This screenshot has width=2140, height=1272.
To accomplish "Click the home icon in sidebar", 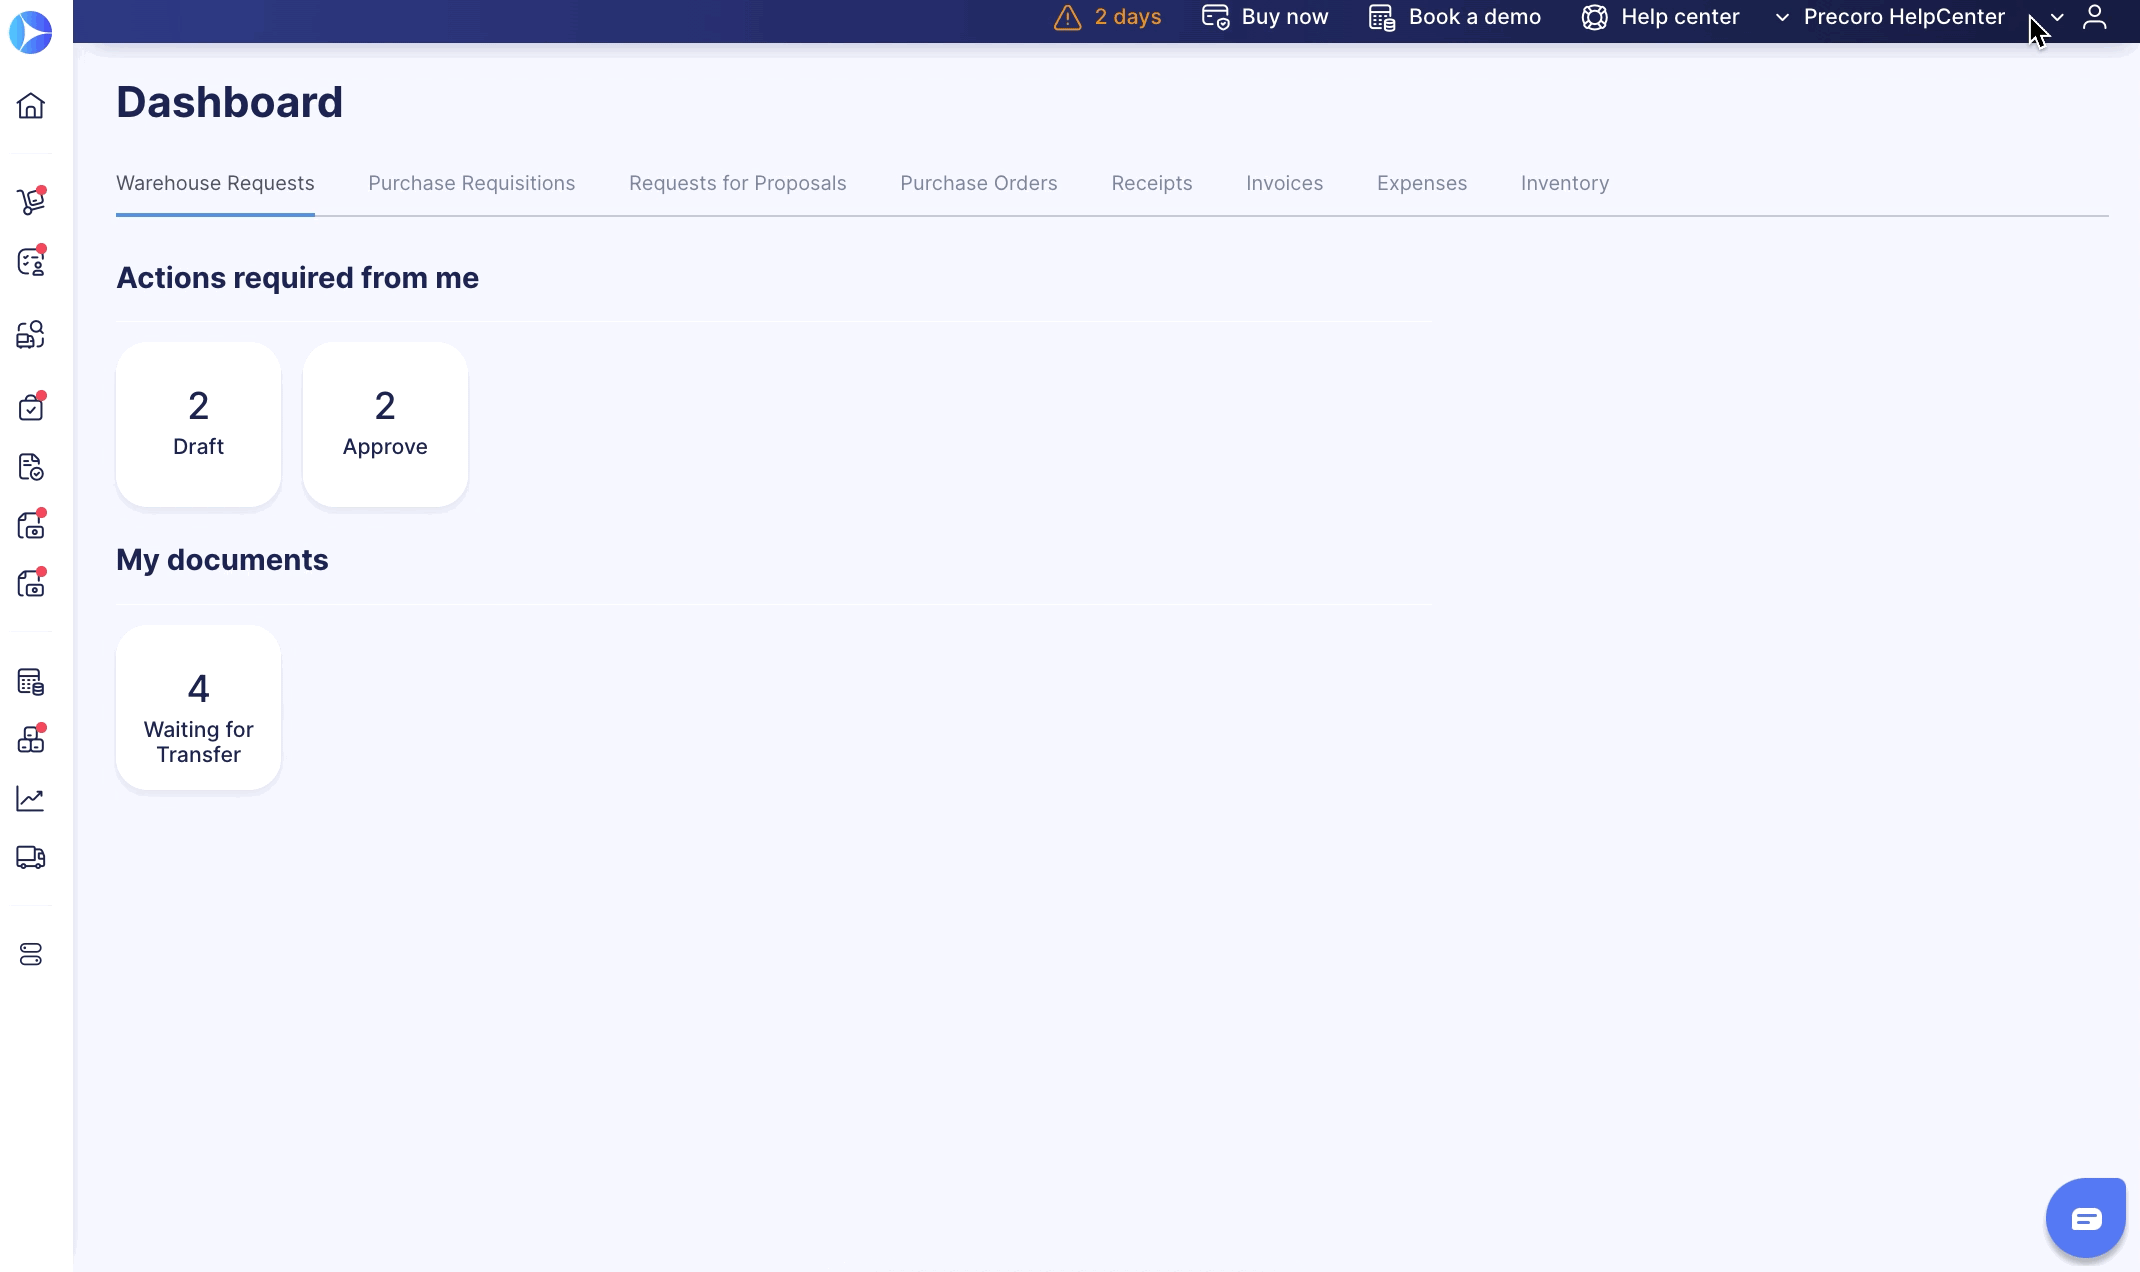I will [31, 106].
